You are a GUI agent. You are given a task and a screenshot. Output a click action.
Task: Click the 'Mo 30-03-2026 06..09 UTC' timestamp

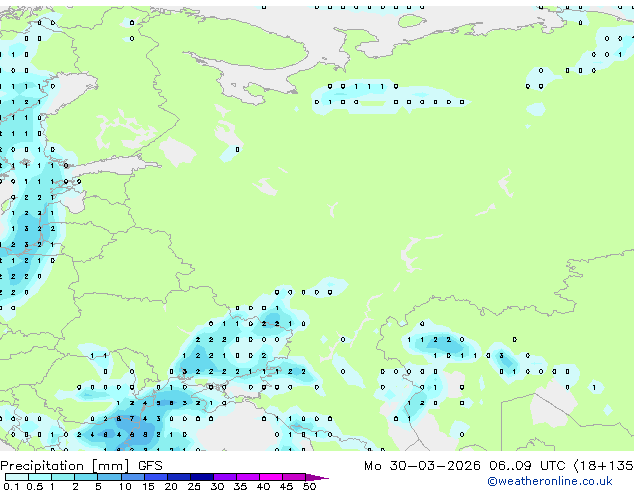[x=465, y=466]
